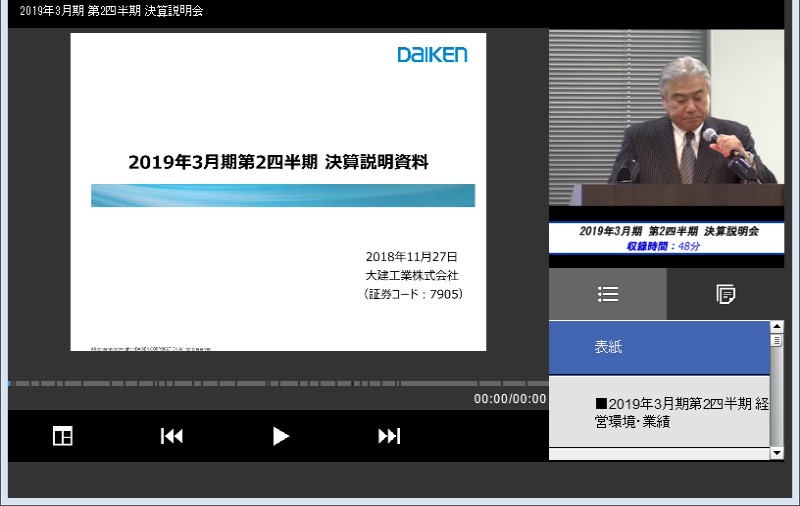The width and height of the screenshot is (800, 506).
Task: Switch to the slide notes tab
Action: [x=725, y=294]
